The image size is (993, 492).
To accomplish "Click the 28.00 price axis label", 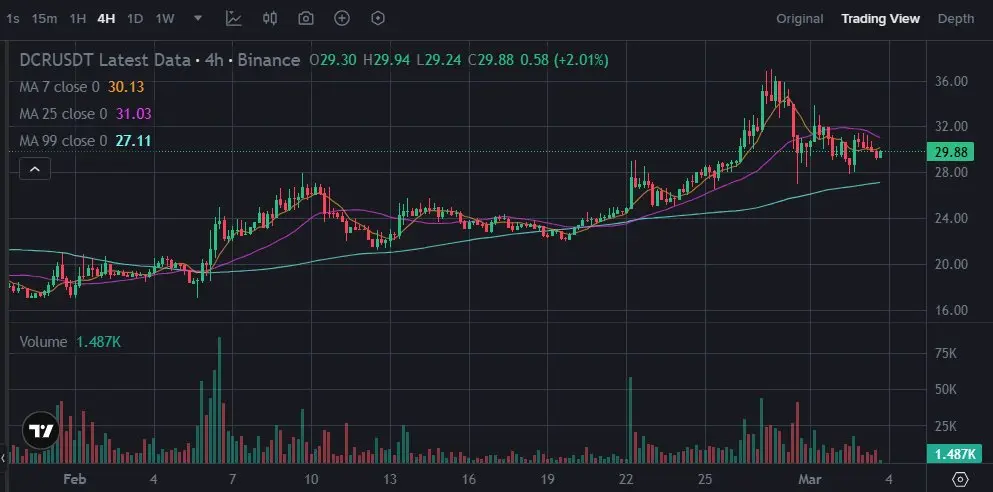I will pyautogui.click(x=951, y=172).
